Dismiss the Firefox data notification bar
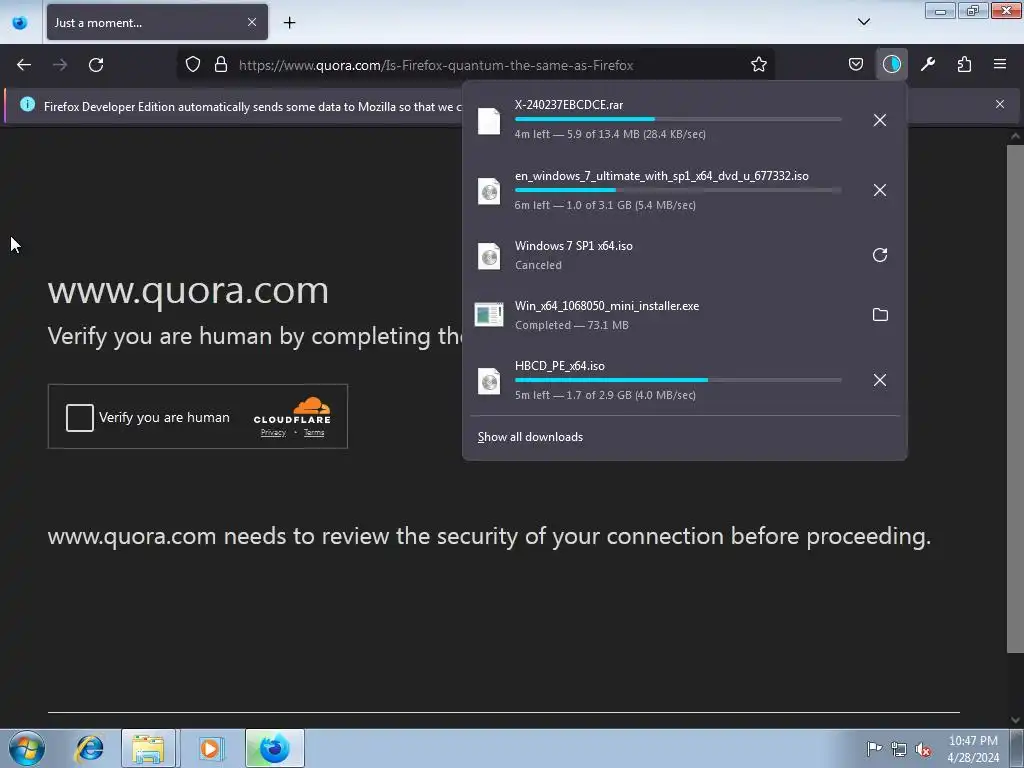The height and width of the screenshot is (768, 1024). 1000,104
